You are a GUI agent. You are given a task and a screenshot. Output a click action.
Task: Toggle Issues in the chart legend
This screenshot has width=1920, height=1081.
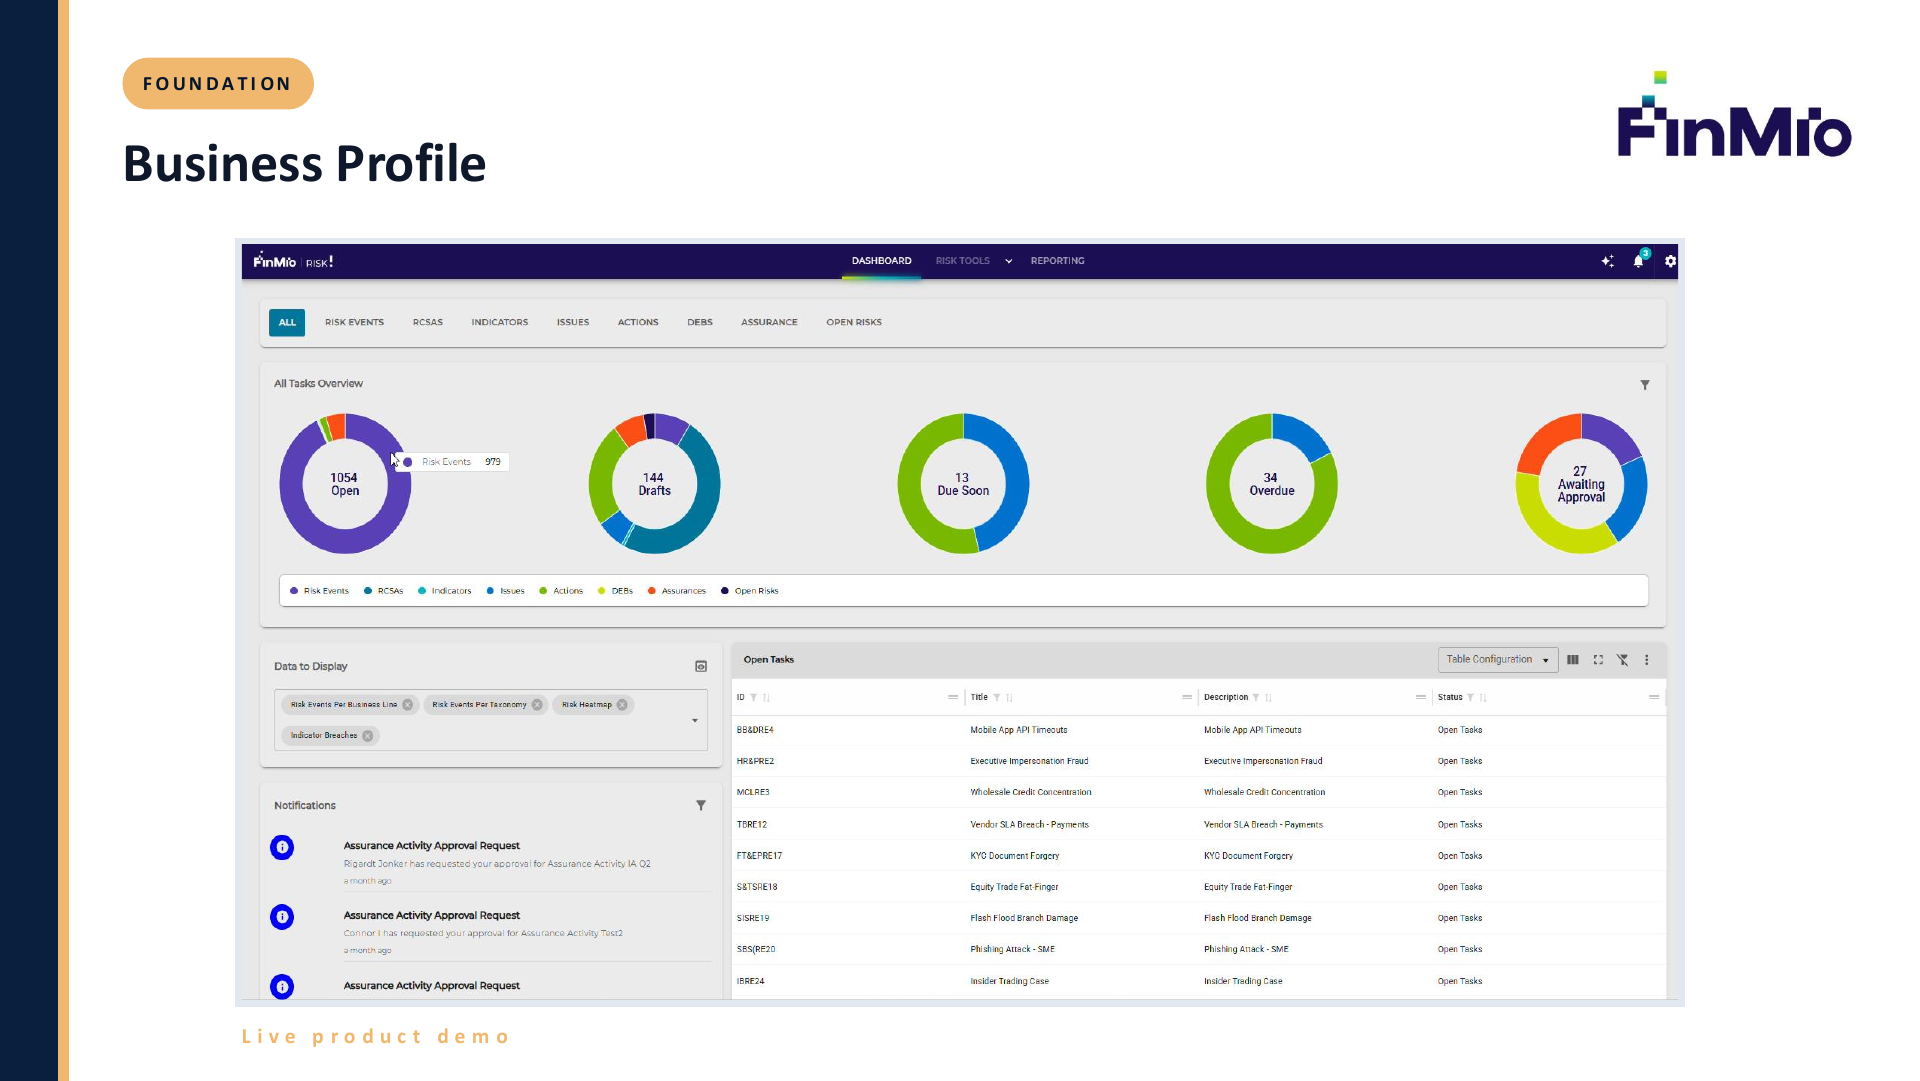tap(505, 591)
